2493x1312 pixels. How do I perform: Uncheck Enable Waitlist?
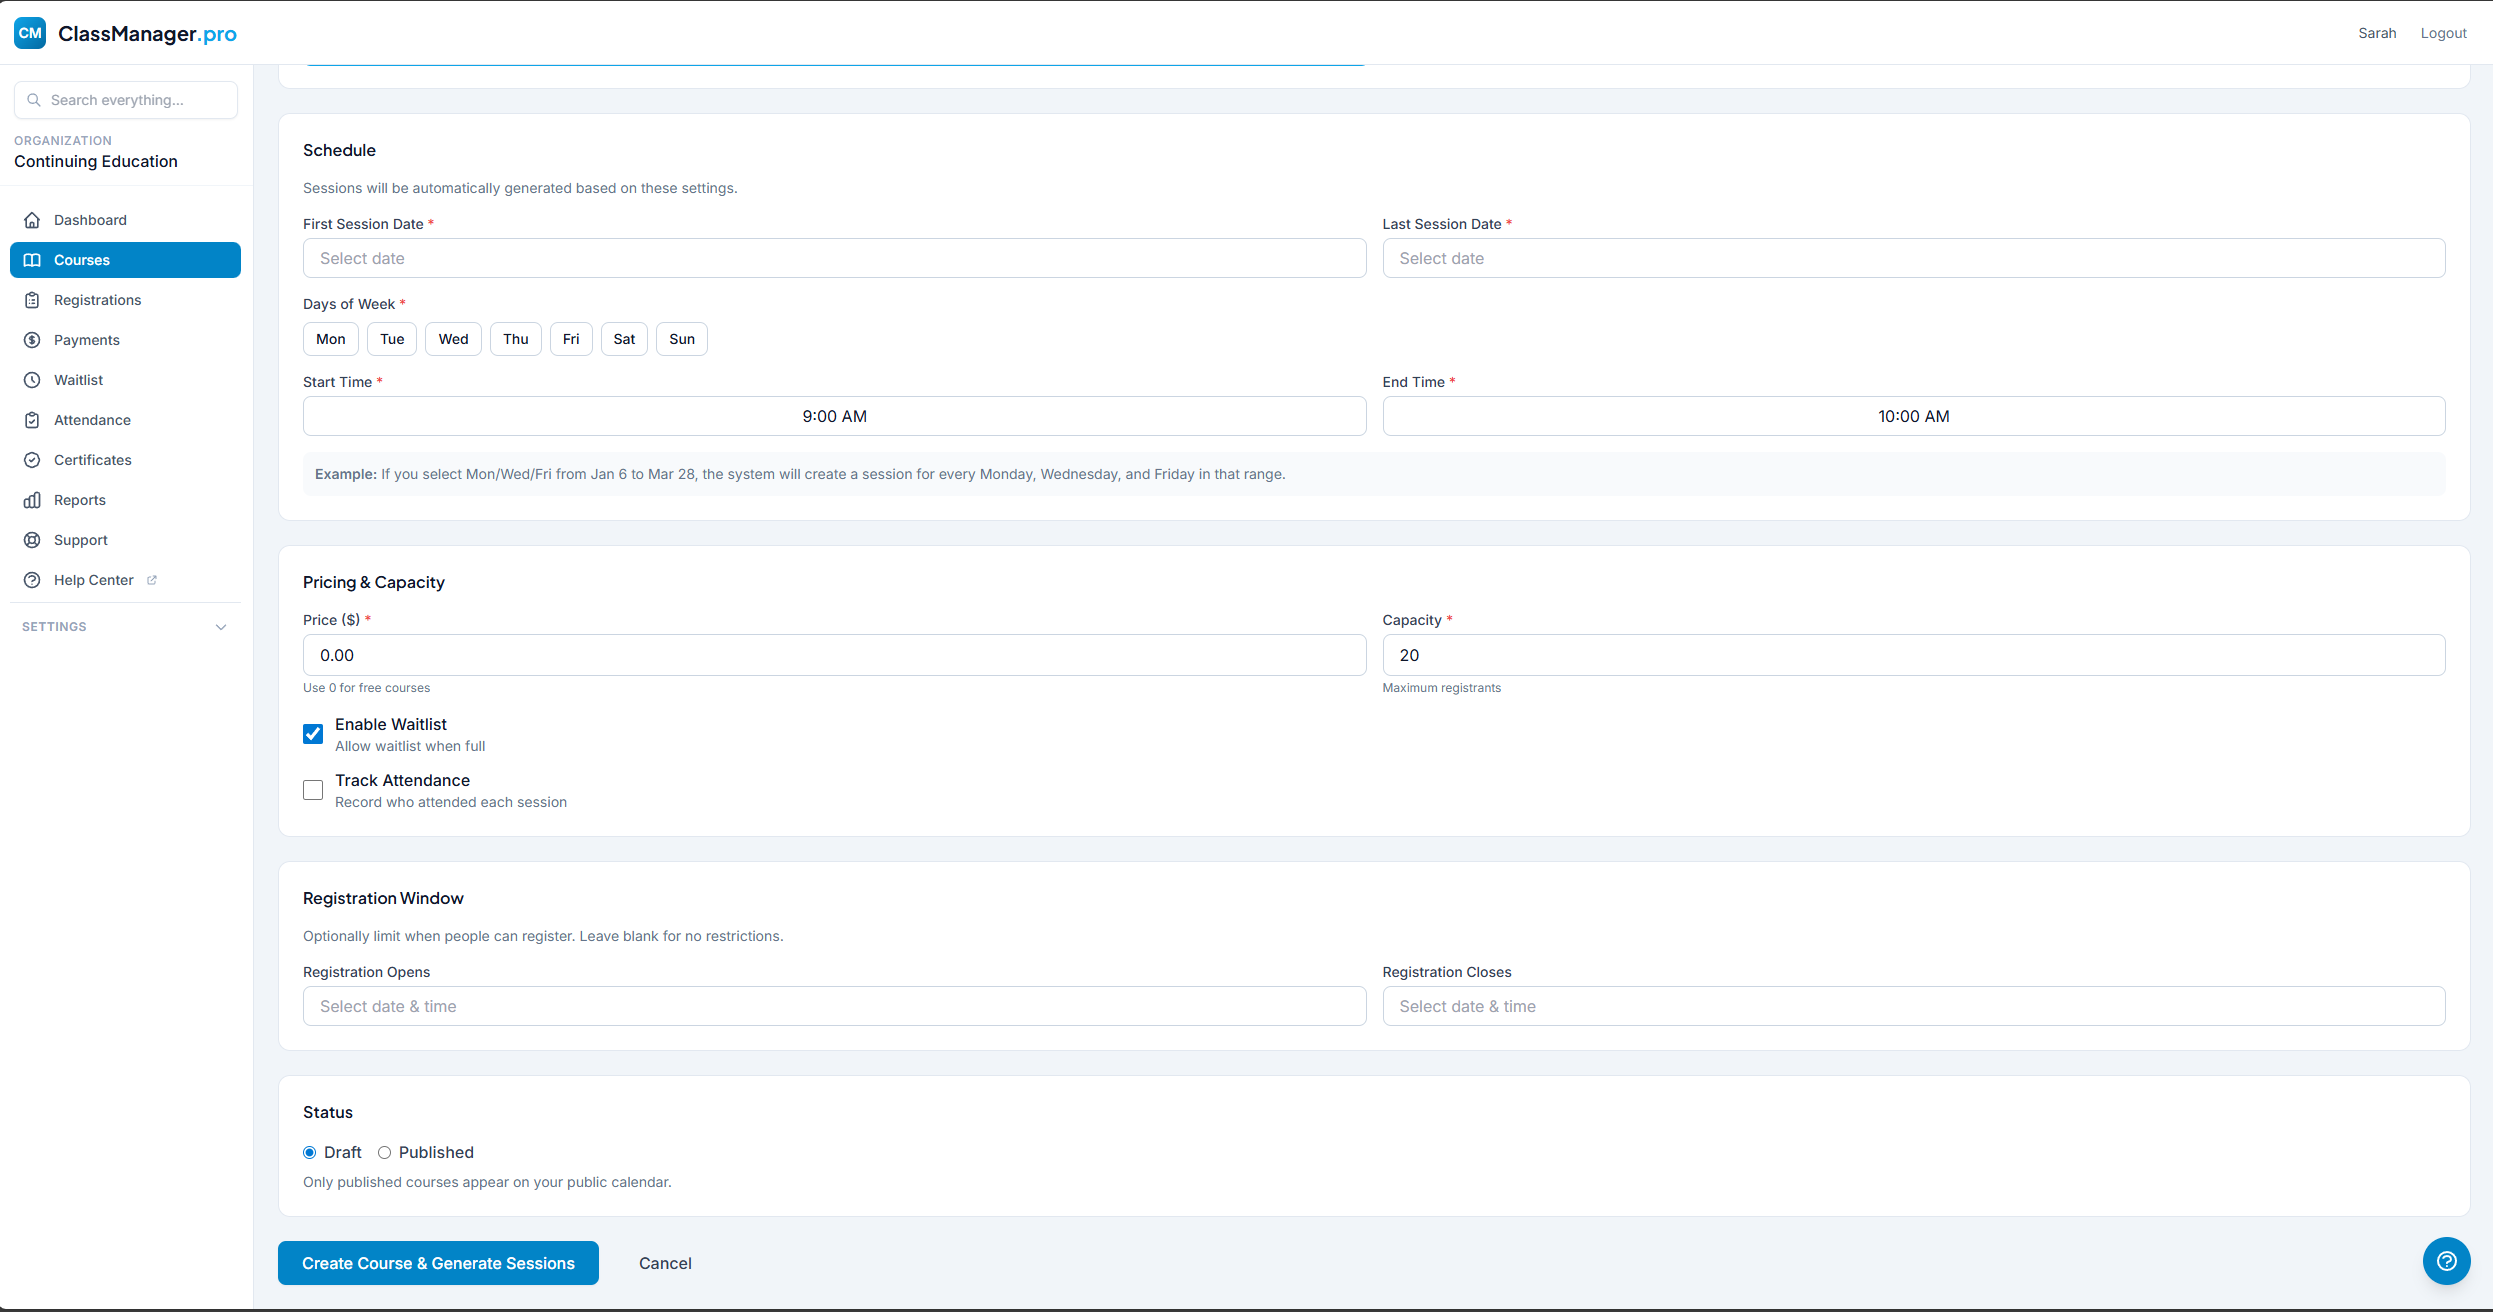click(312, 733)
